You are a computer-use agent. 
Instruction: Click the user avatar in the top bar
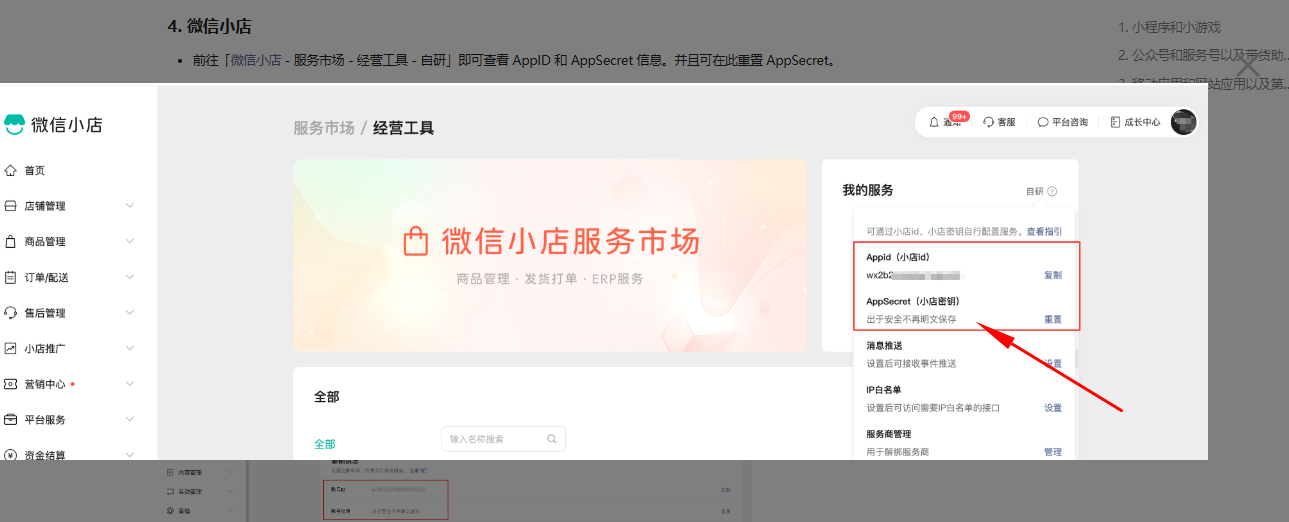1183,122
